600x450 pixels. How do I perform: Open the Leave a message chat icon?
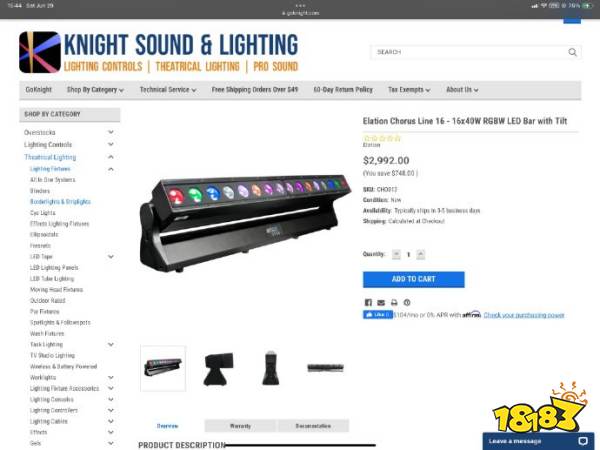[x=583, y=441]
